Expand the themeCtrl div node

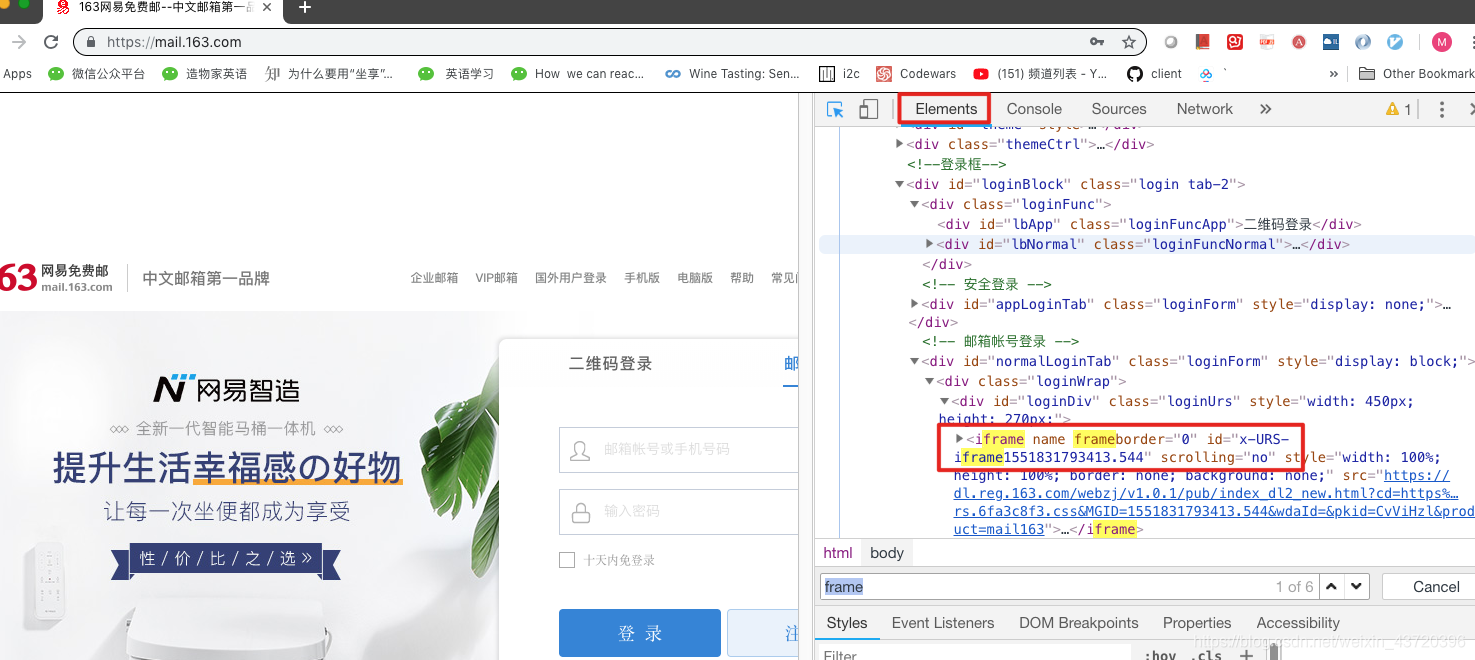click(900, 144)
